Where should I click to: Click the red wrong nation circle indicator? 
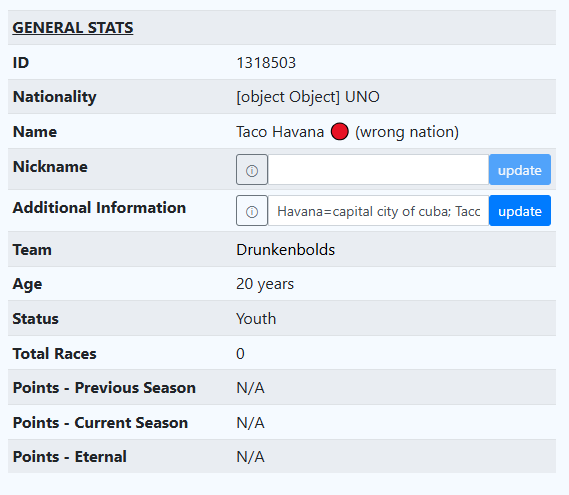coord(340,132)
